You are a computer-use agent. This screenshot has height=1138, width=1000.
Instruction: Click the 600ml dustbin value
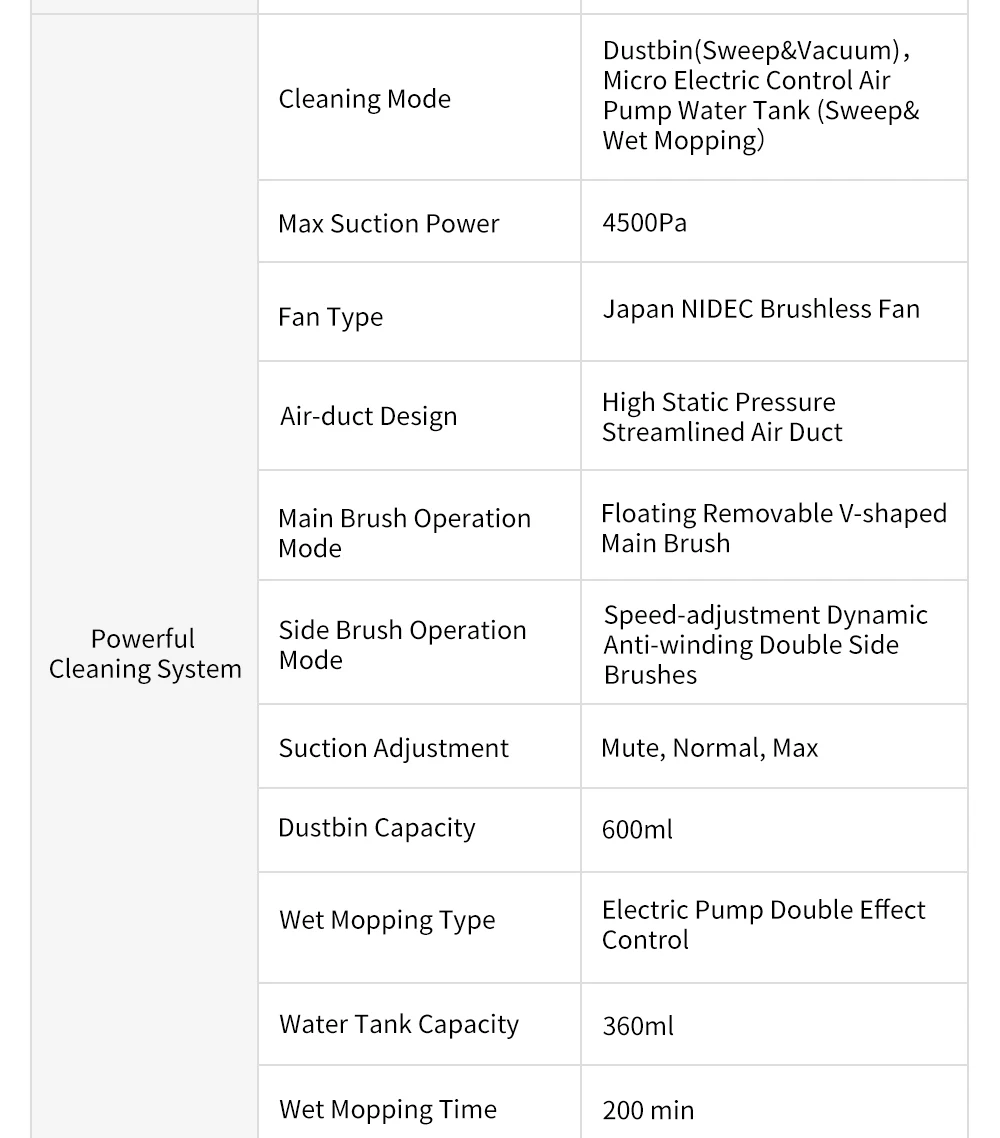[x=638, y=829]
